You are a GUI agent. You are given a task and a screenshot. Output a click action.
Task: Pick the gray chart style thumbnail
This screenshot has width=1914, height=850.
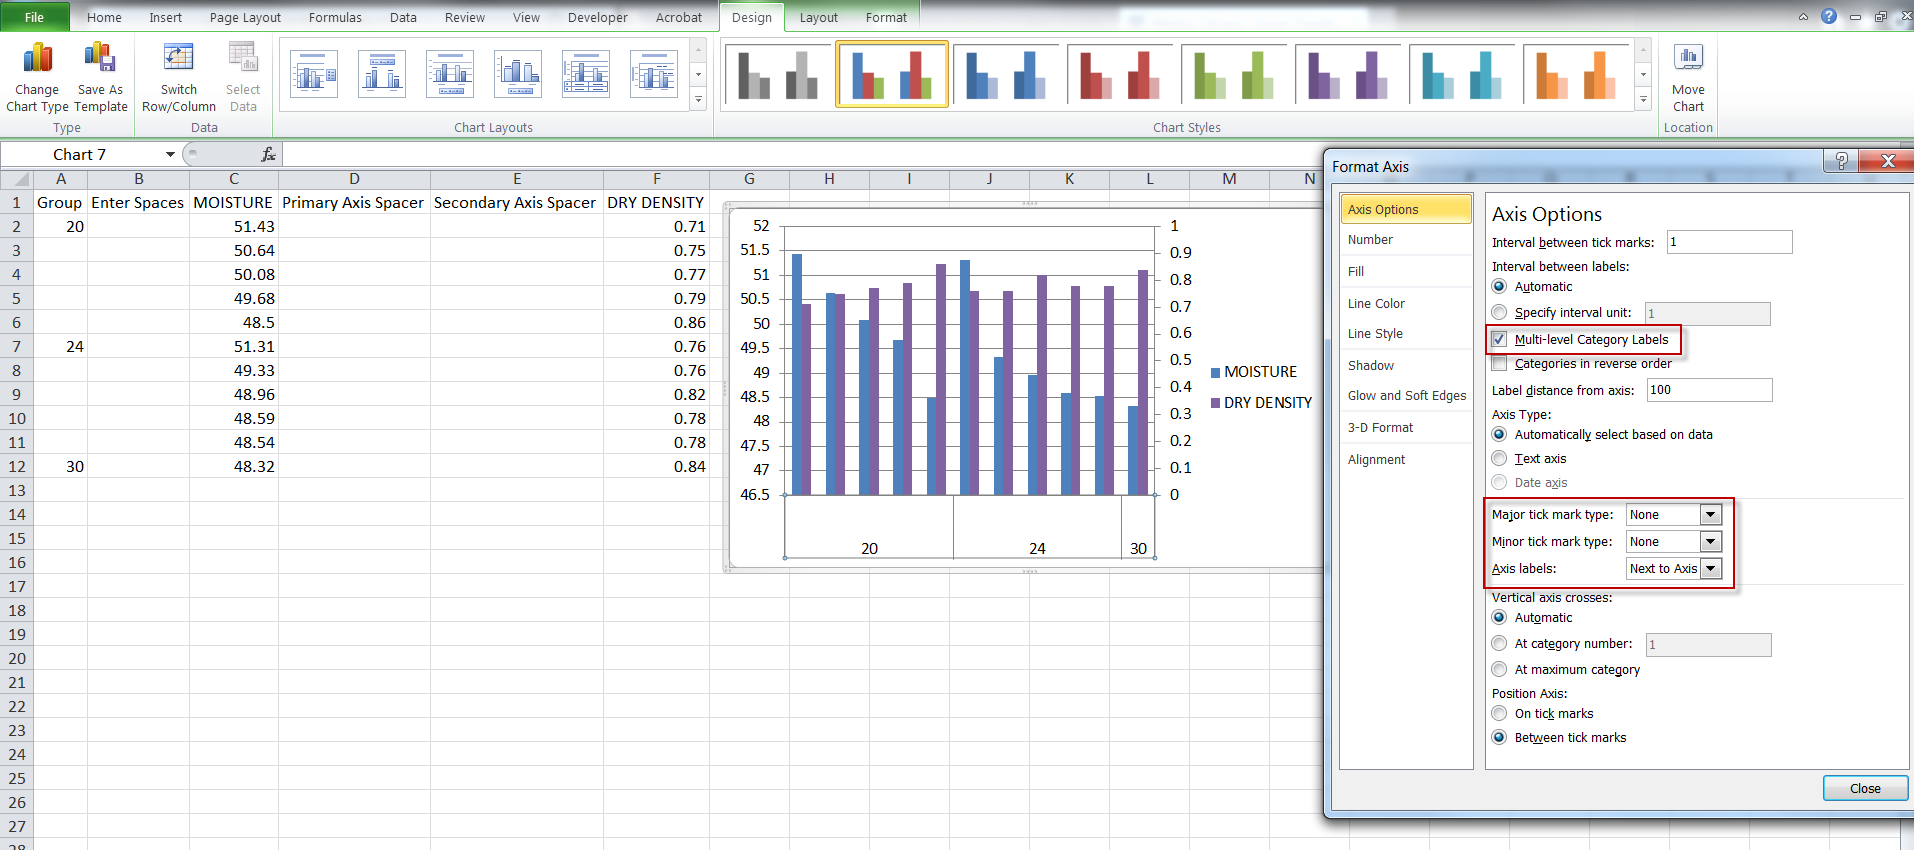point(777,75)
